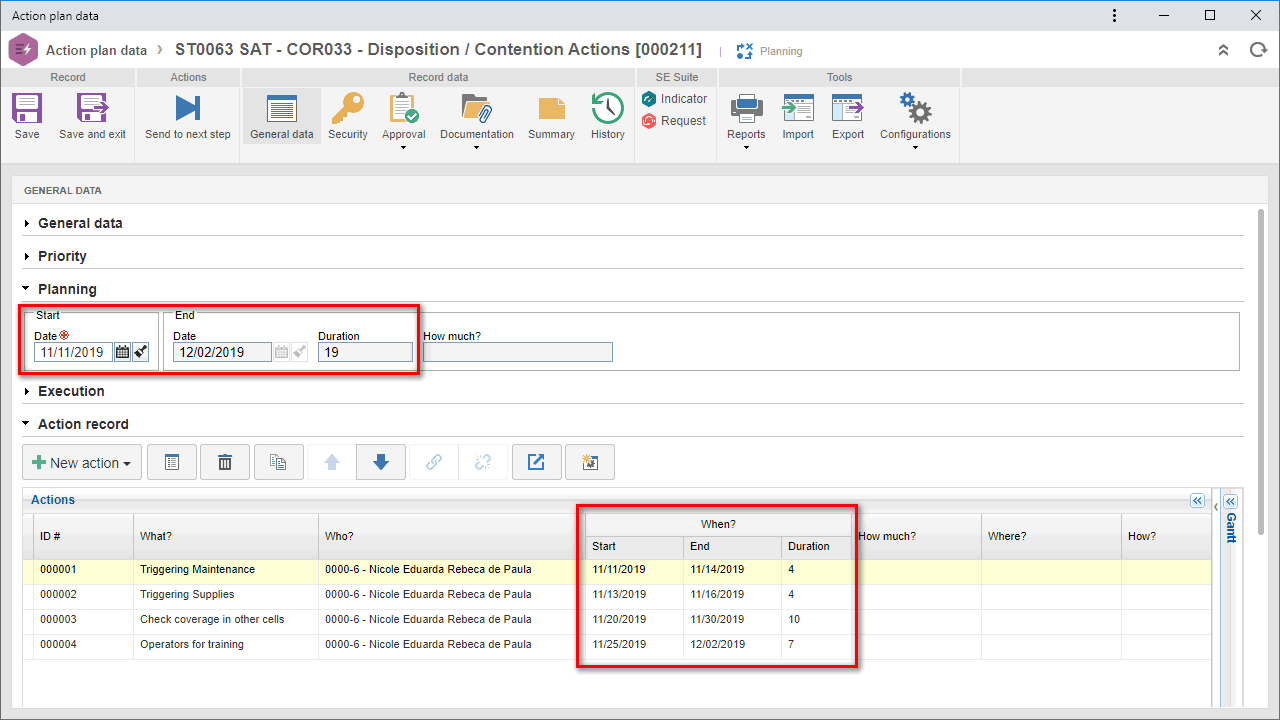Expand the Documentation dropdown arrow
The width and height of the screenshot is (1280, 720).
(x=477, y=148)
